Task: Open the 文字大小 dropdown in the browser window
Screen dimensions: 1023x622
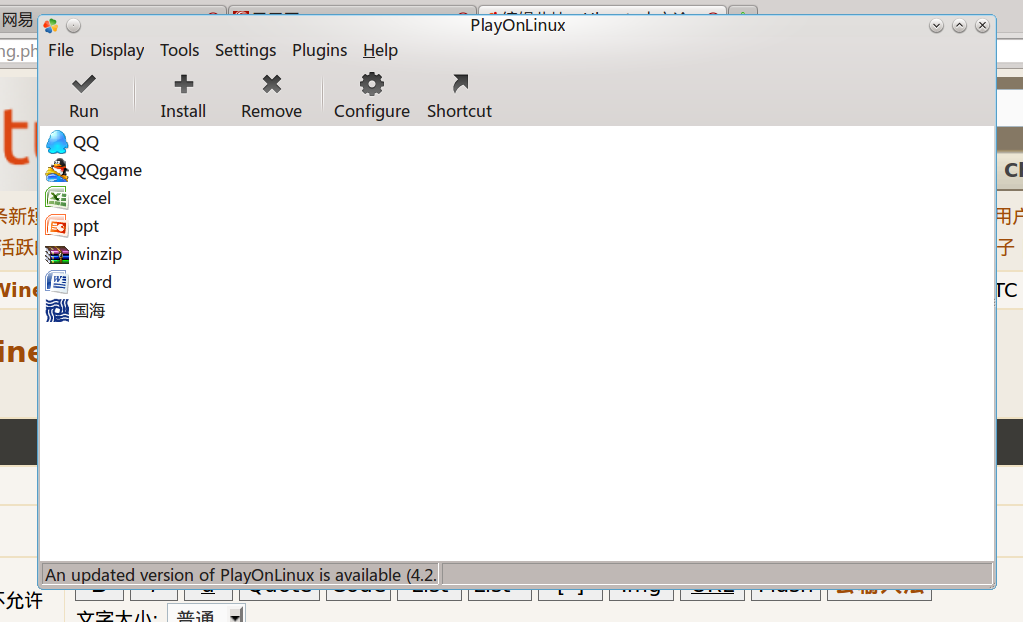Action: click(206, 614)
